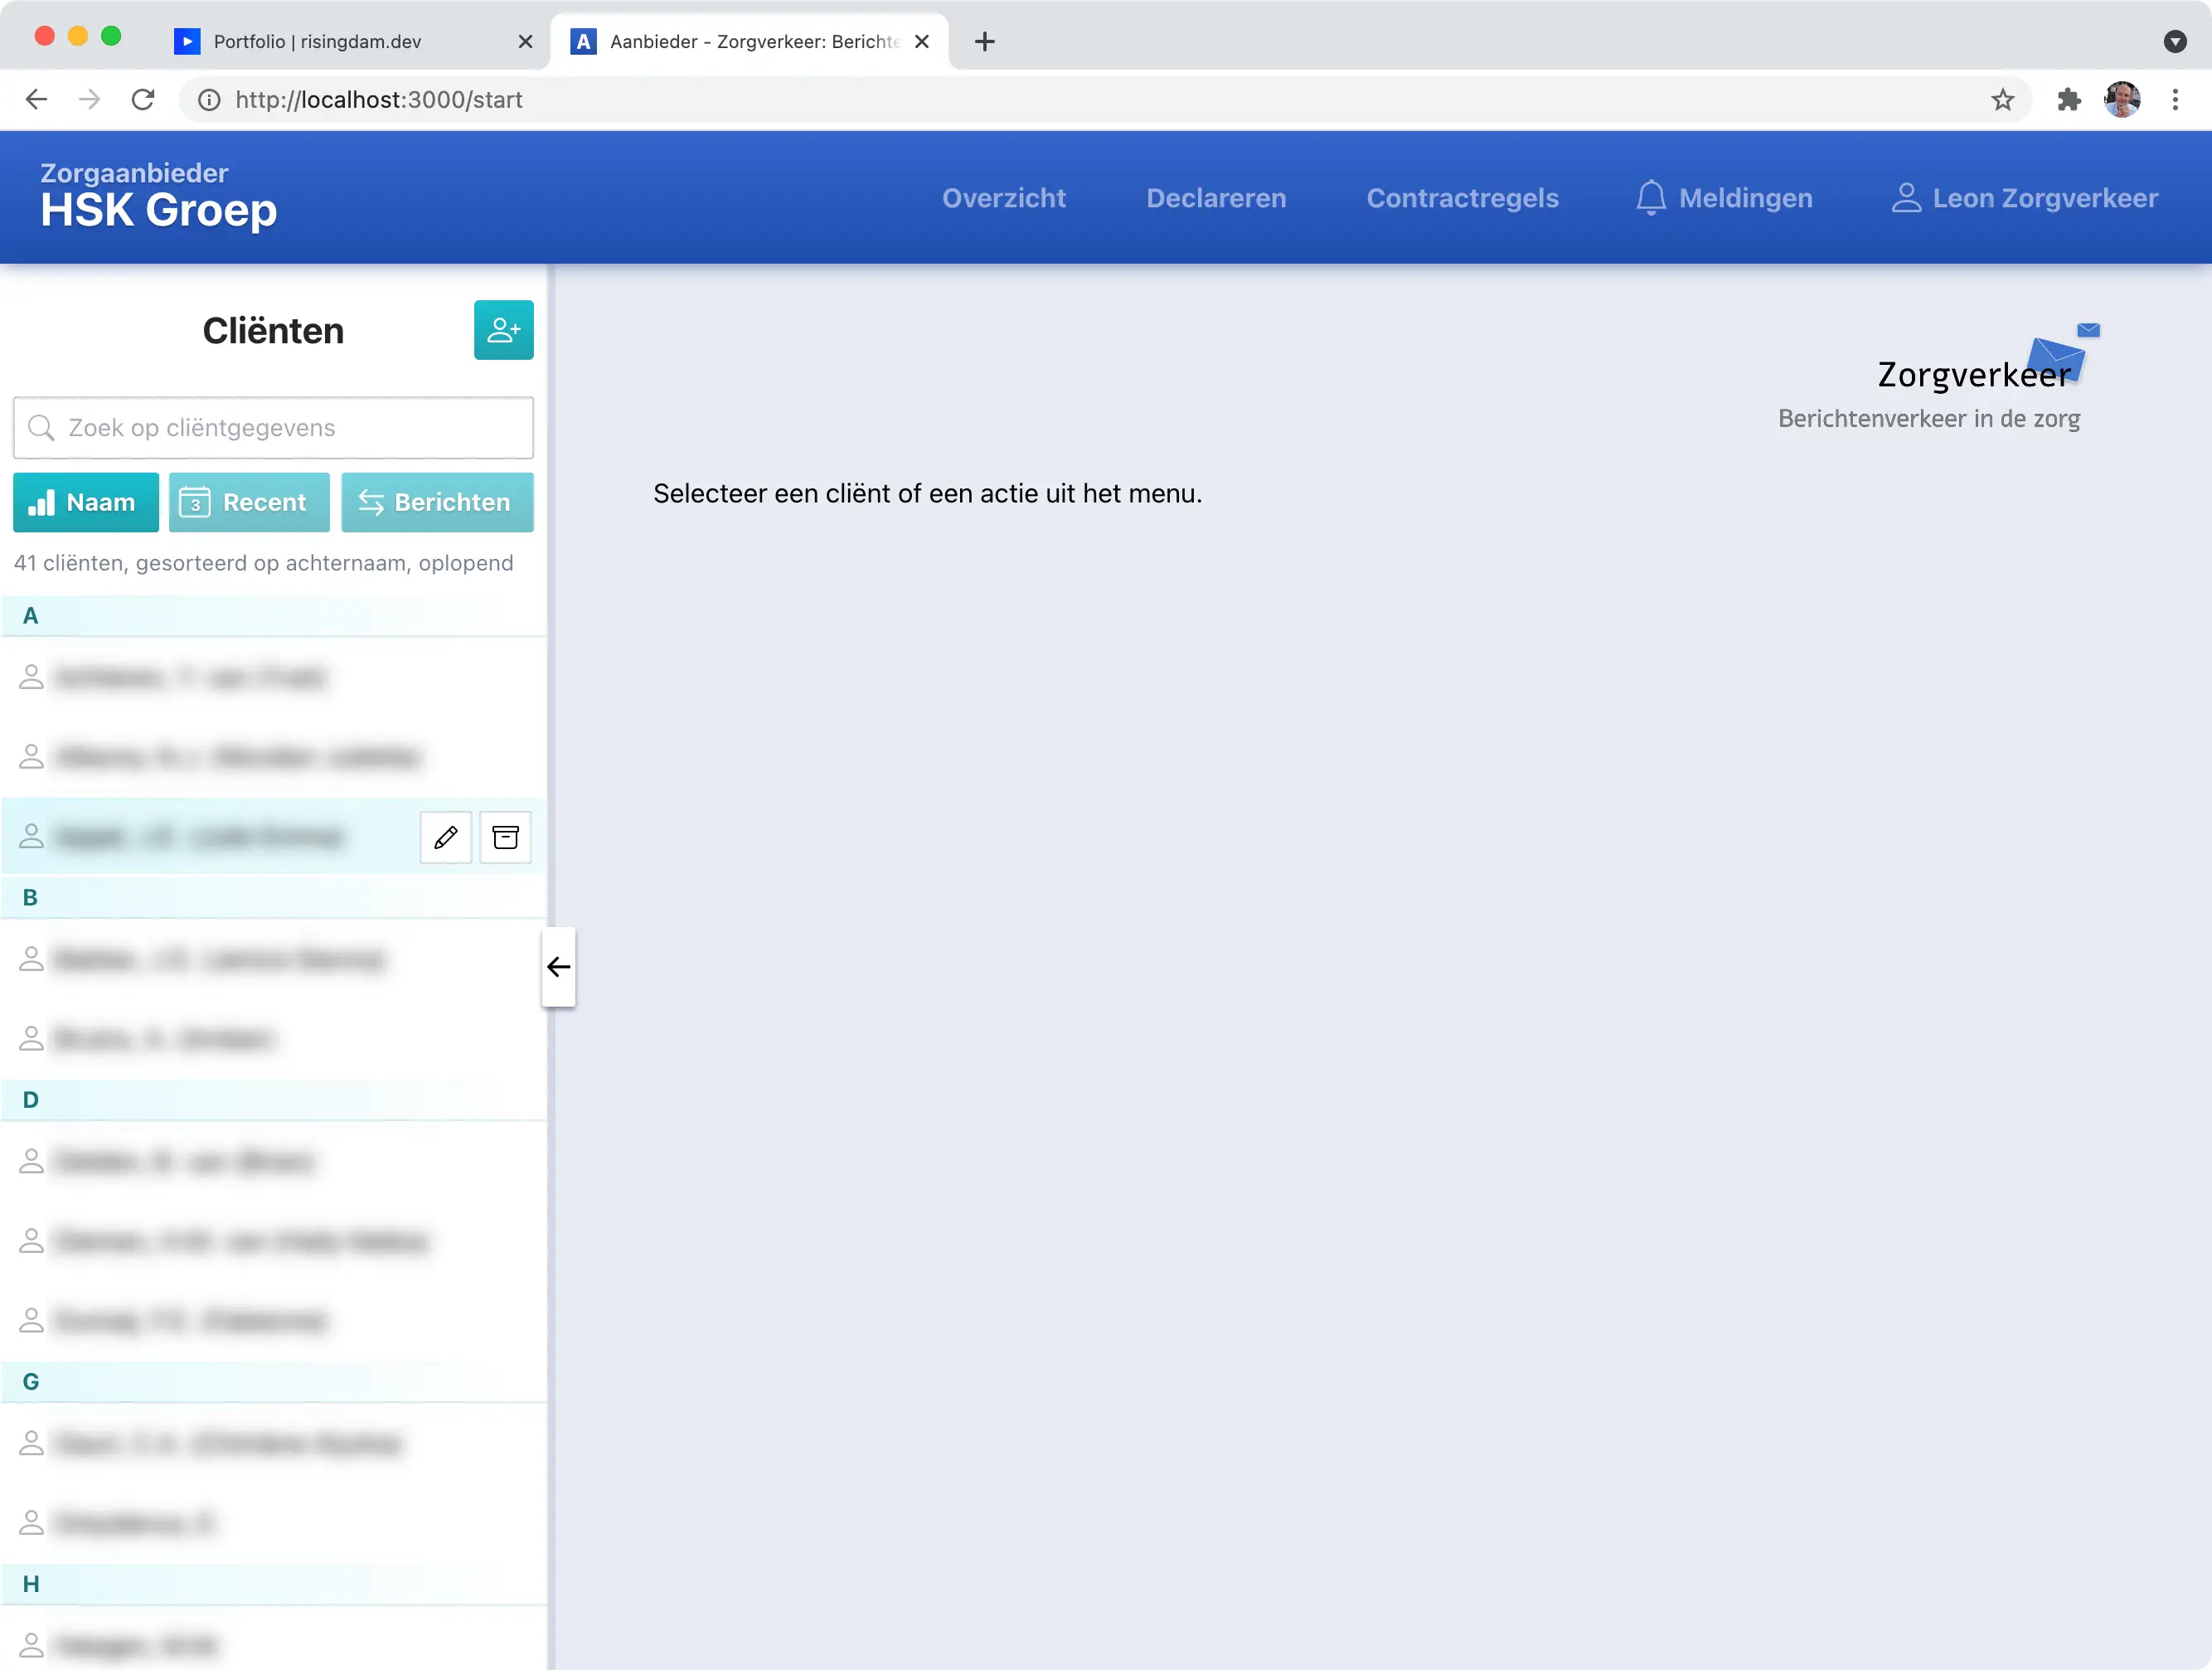
Task: Focus the client search field
Action: point(273,428)
